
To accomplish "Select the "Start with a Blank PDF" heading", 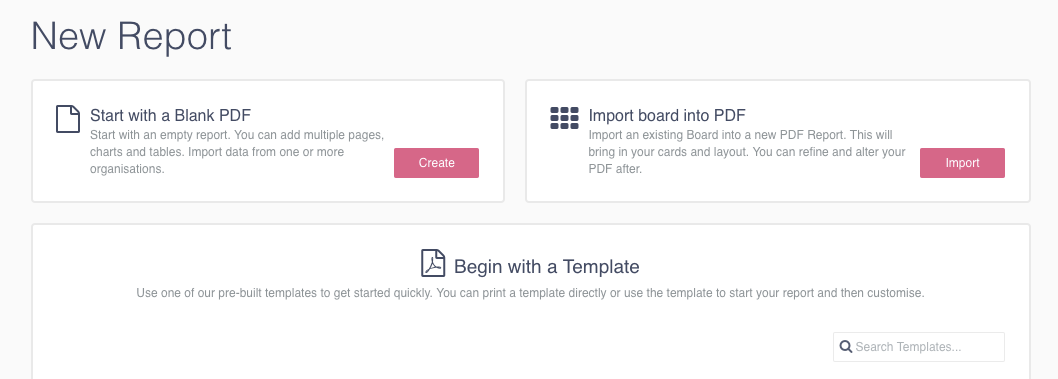I will point(170,115).
